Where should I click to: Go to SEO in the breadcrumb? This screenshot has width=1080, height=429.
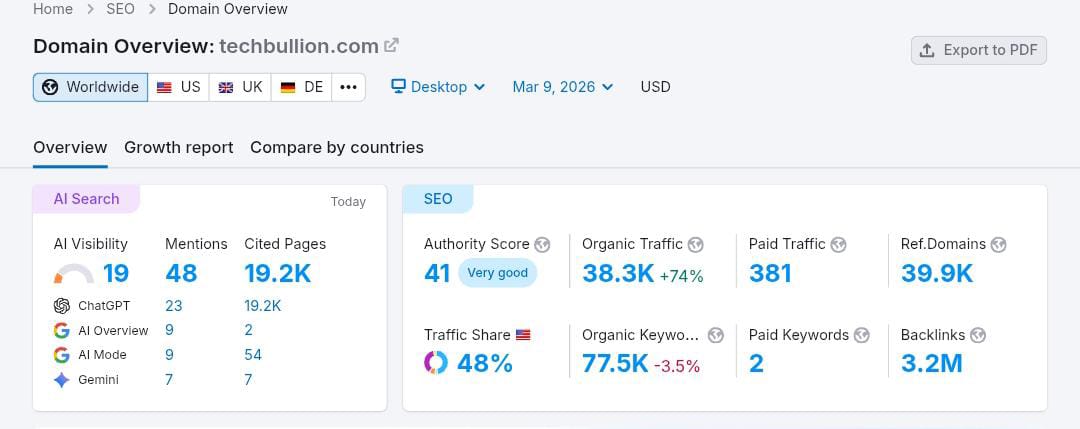(120, 9)
